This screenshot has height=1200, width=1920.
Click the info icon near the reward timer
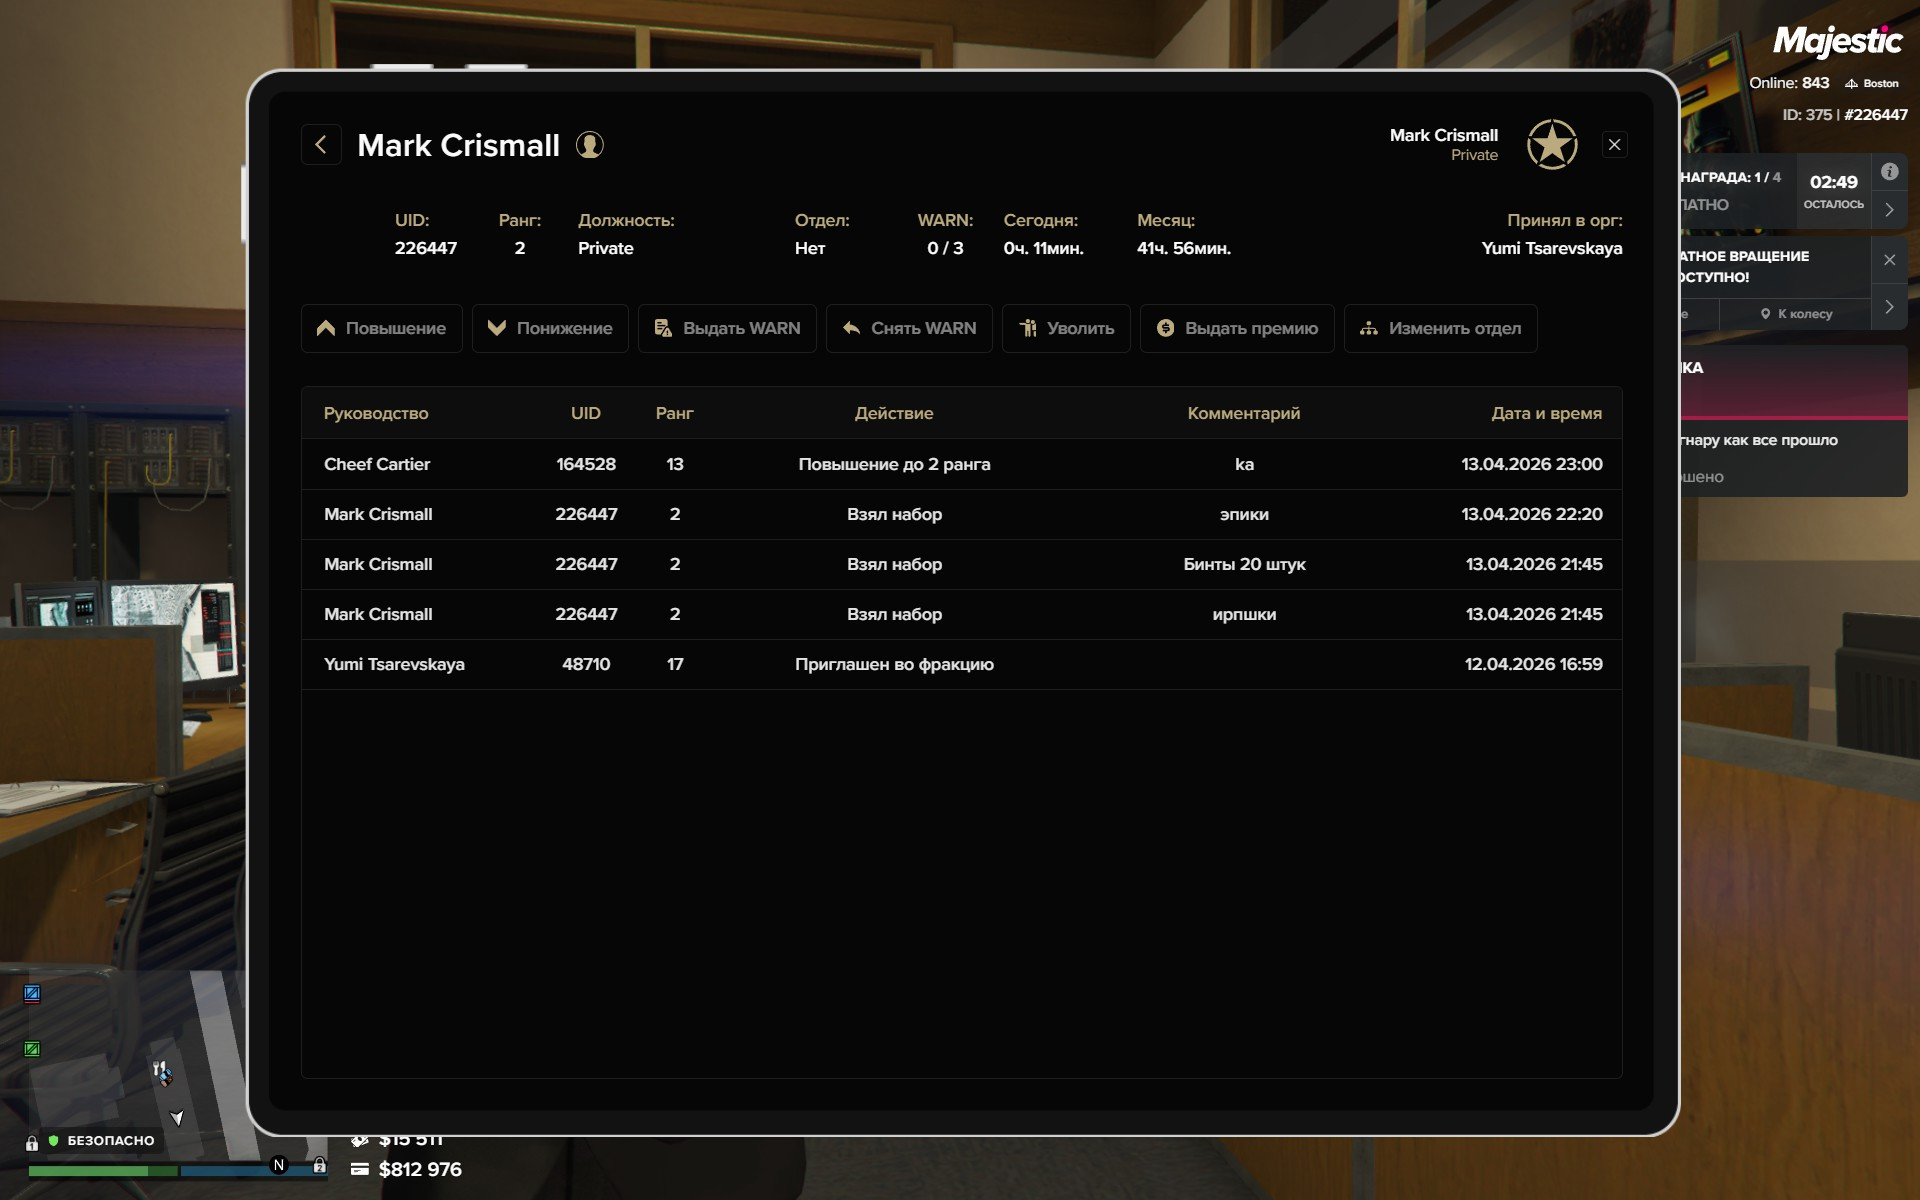[1889, 172]
